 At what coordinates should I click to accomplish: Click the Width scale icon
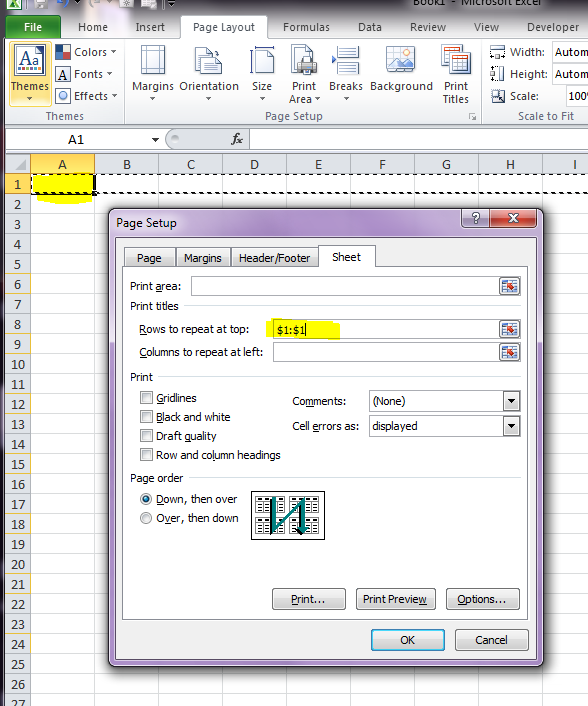click(497, 52)
